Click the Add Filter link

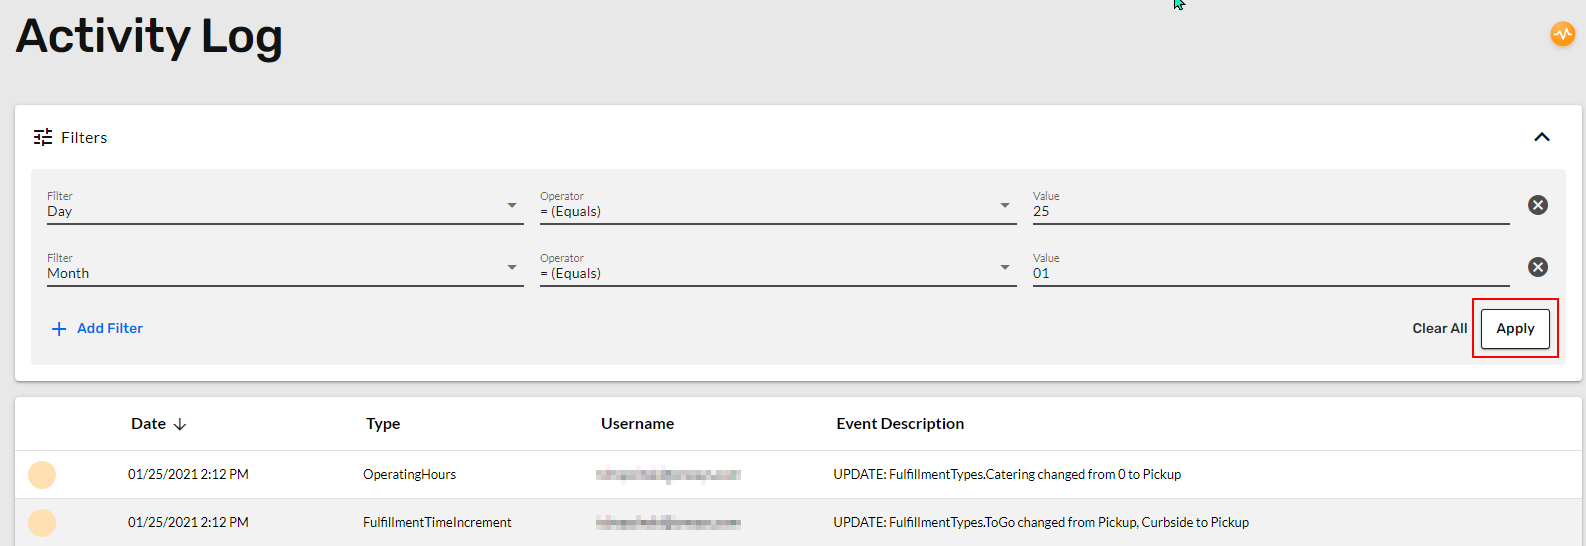[110, 328]
